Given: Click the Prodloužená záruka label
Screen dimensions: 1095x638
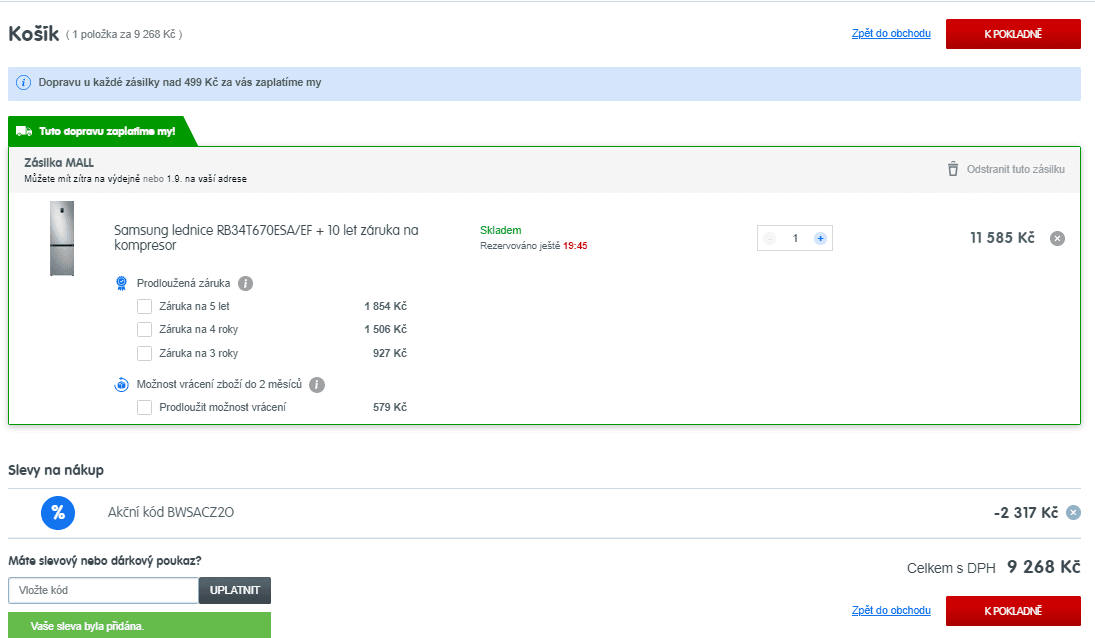Looking at the screenshot, I should pyautogui.click(x=184, y=283).
